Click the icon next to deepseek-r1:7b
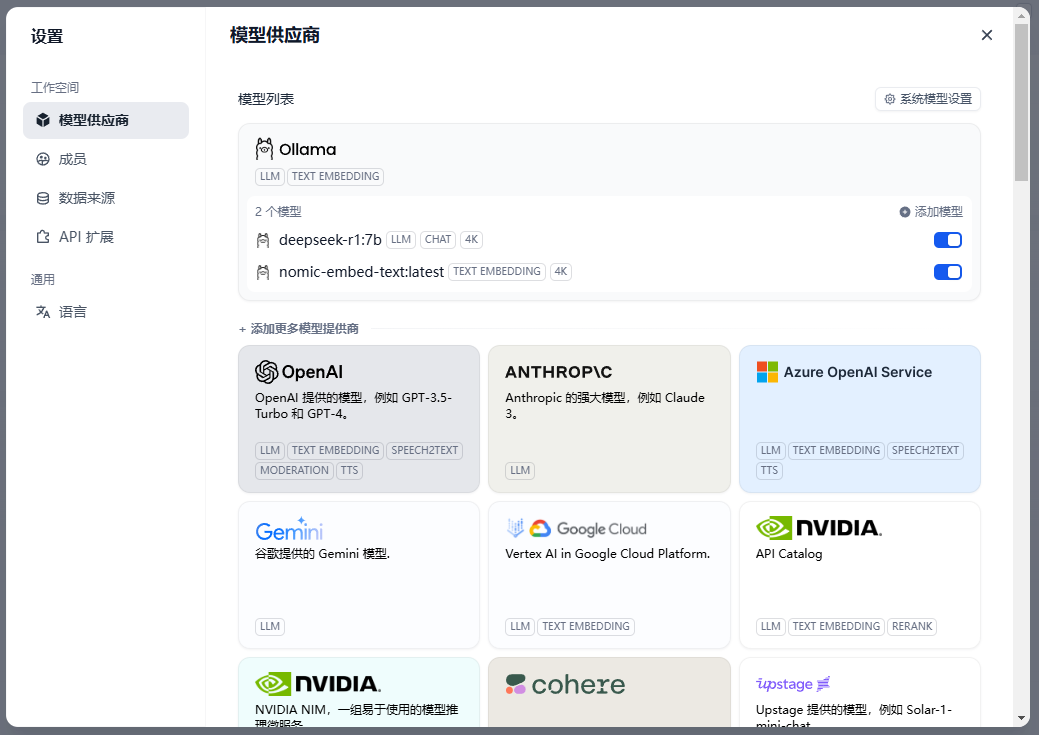This screenshot has height=735, width=1039. pos(263,240)
